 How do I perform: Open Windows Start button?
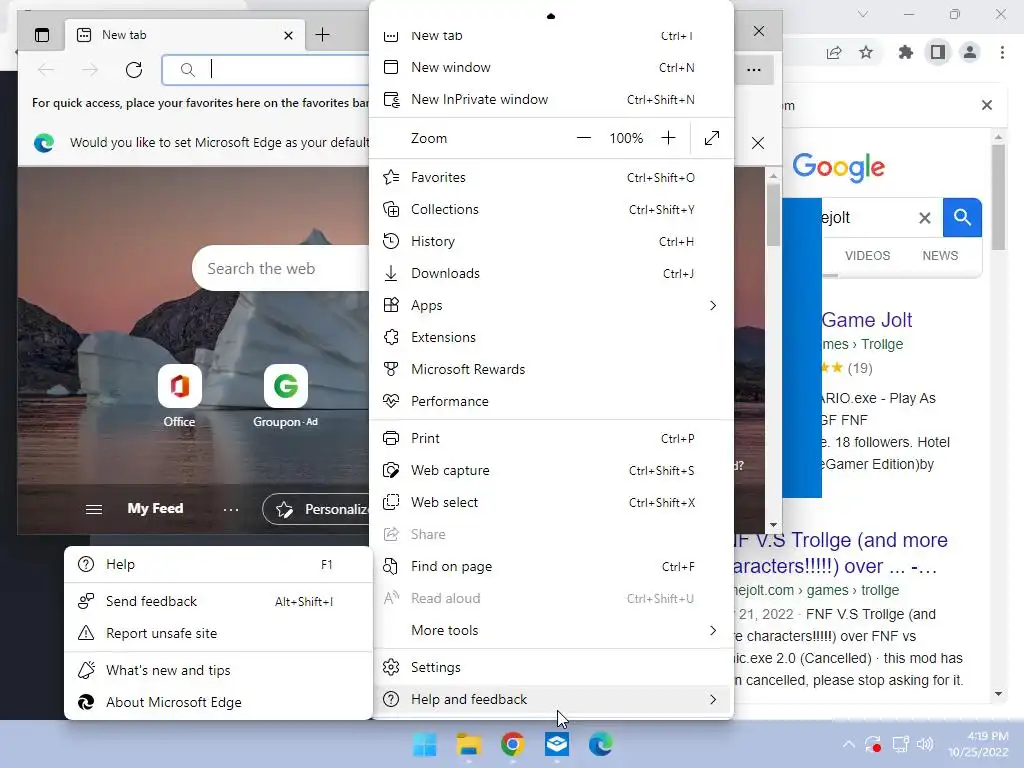click(x=424, y=744)
